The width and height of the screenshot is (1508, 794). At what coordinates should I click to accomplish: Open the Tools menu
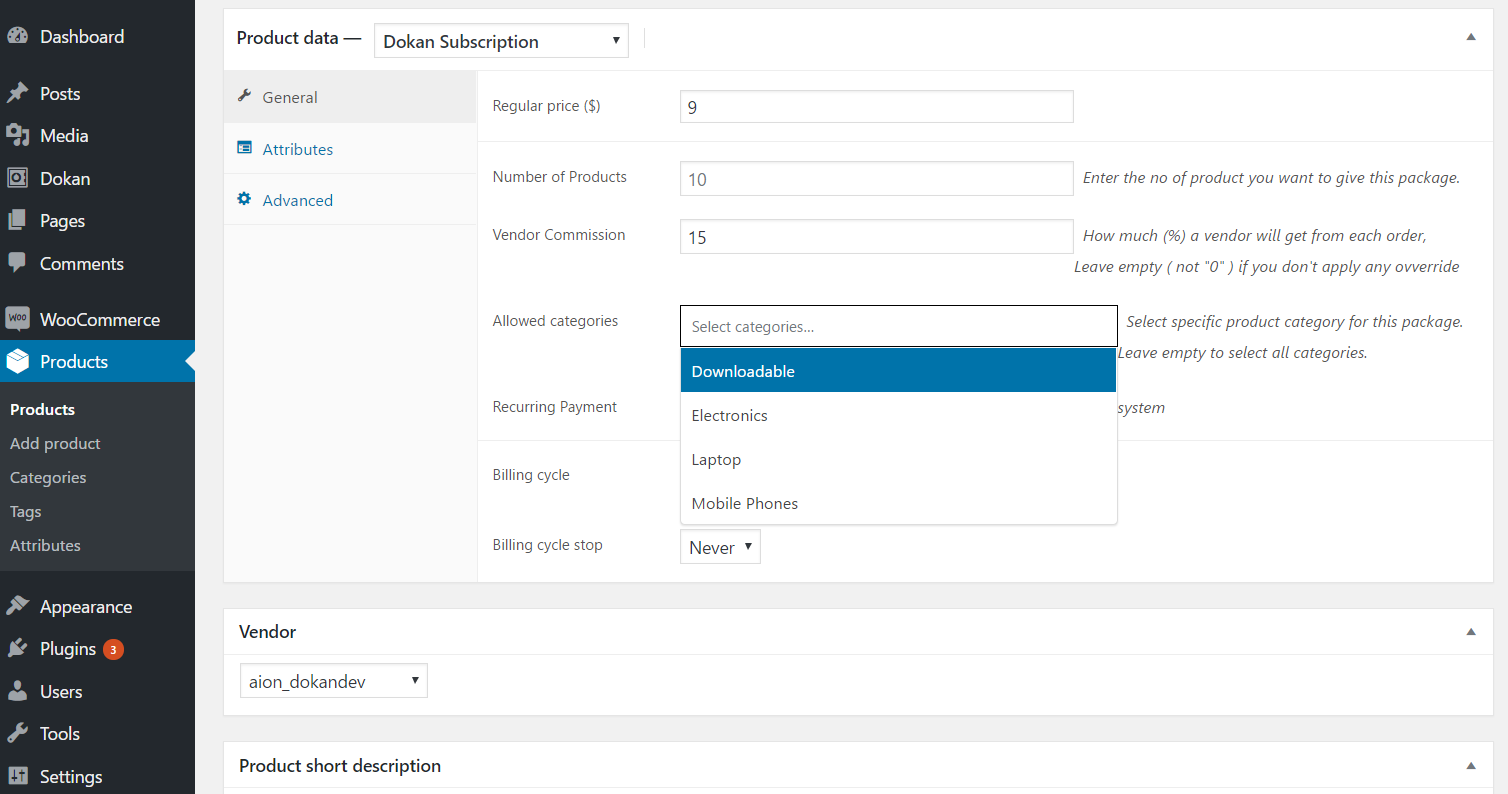click(97, 733)
